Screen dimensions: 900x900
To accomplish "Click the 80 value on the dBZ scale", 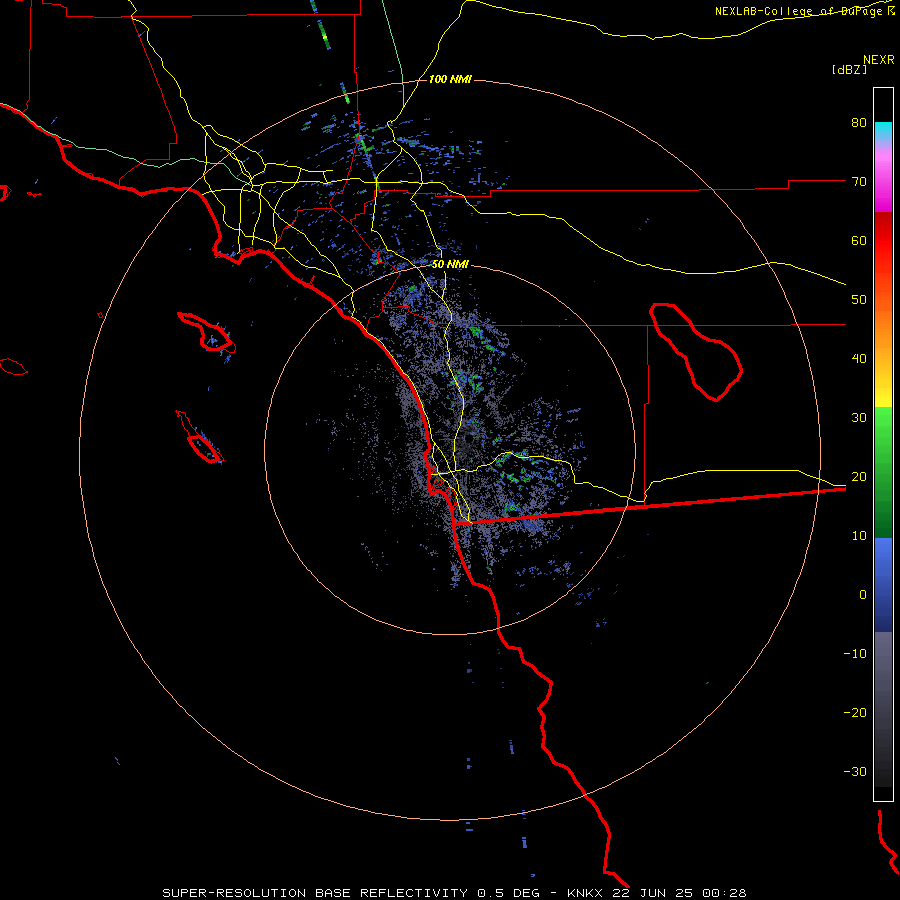I will coord(859,123).
